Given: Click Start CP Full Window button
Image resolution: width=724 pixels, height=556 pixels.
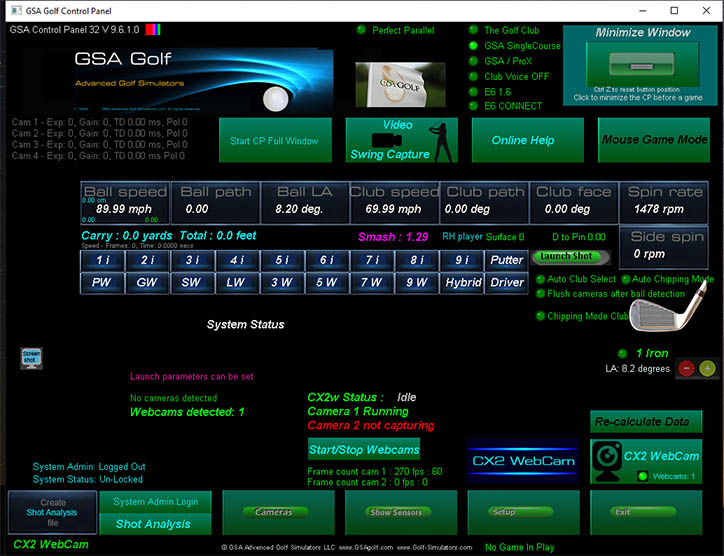Looking at the screenshot, I should (275, 140).
